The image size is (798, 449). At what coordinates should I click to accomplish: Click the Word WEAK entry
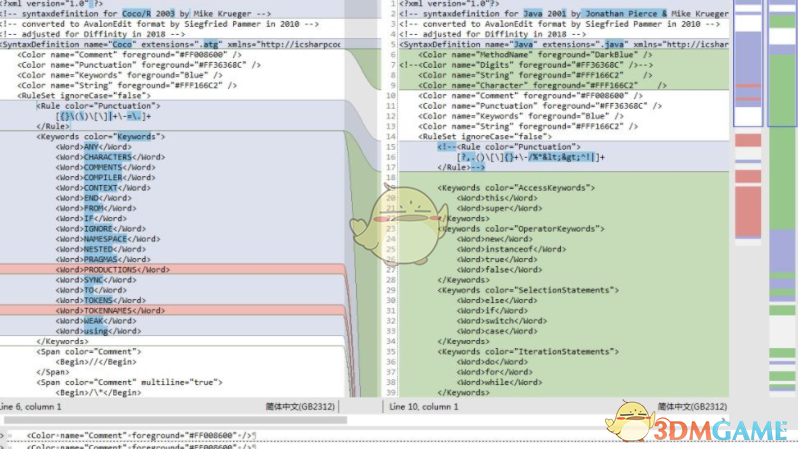(96, 321)
